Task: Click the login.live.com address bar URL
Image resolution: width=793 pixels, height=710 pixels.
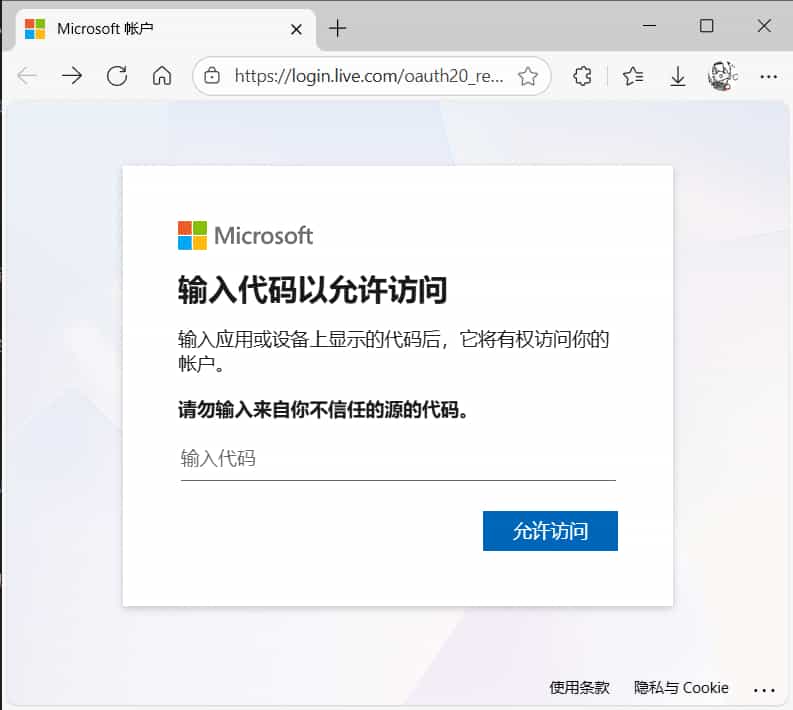Action: coord(368,76)
